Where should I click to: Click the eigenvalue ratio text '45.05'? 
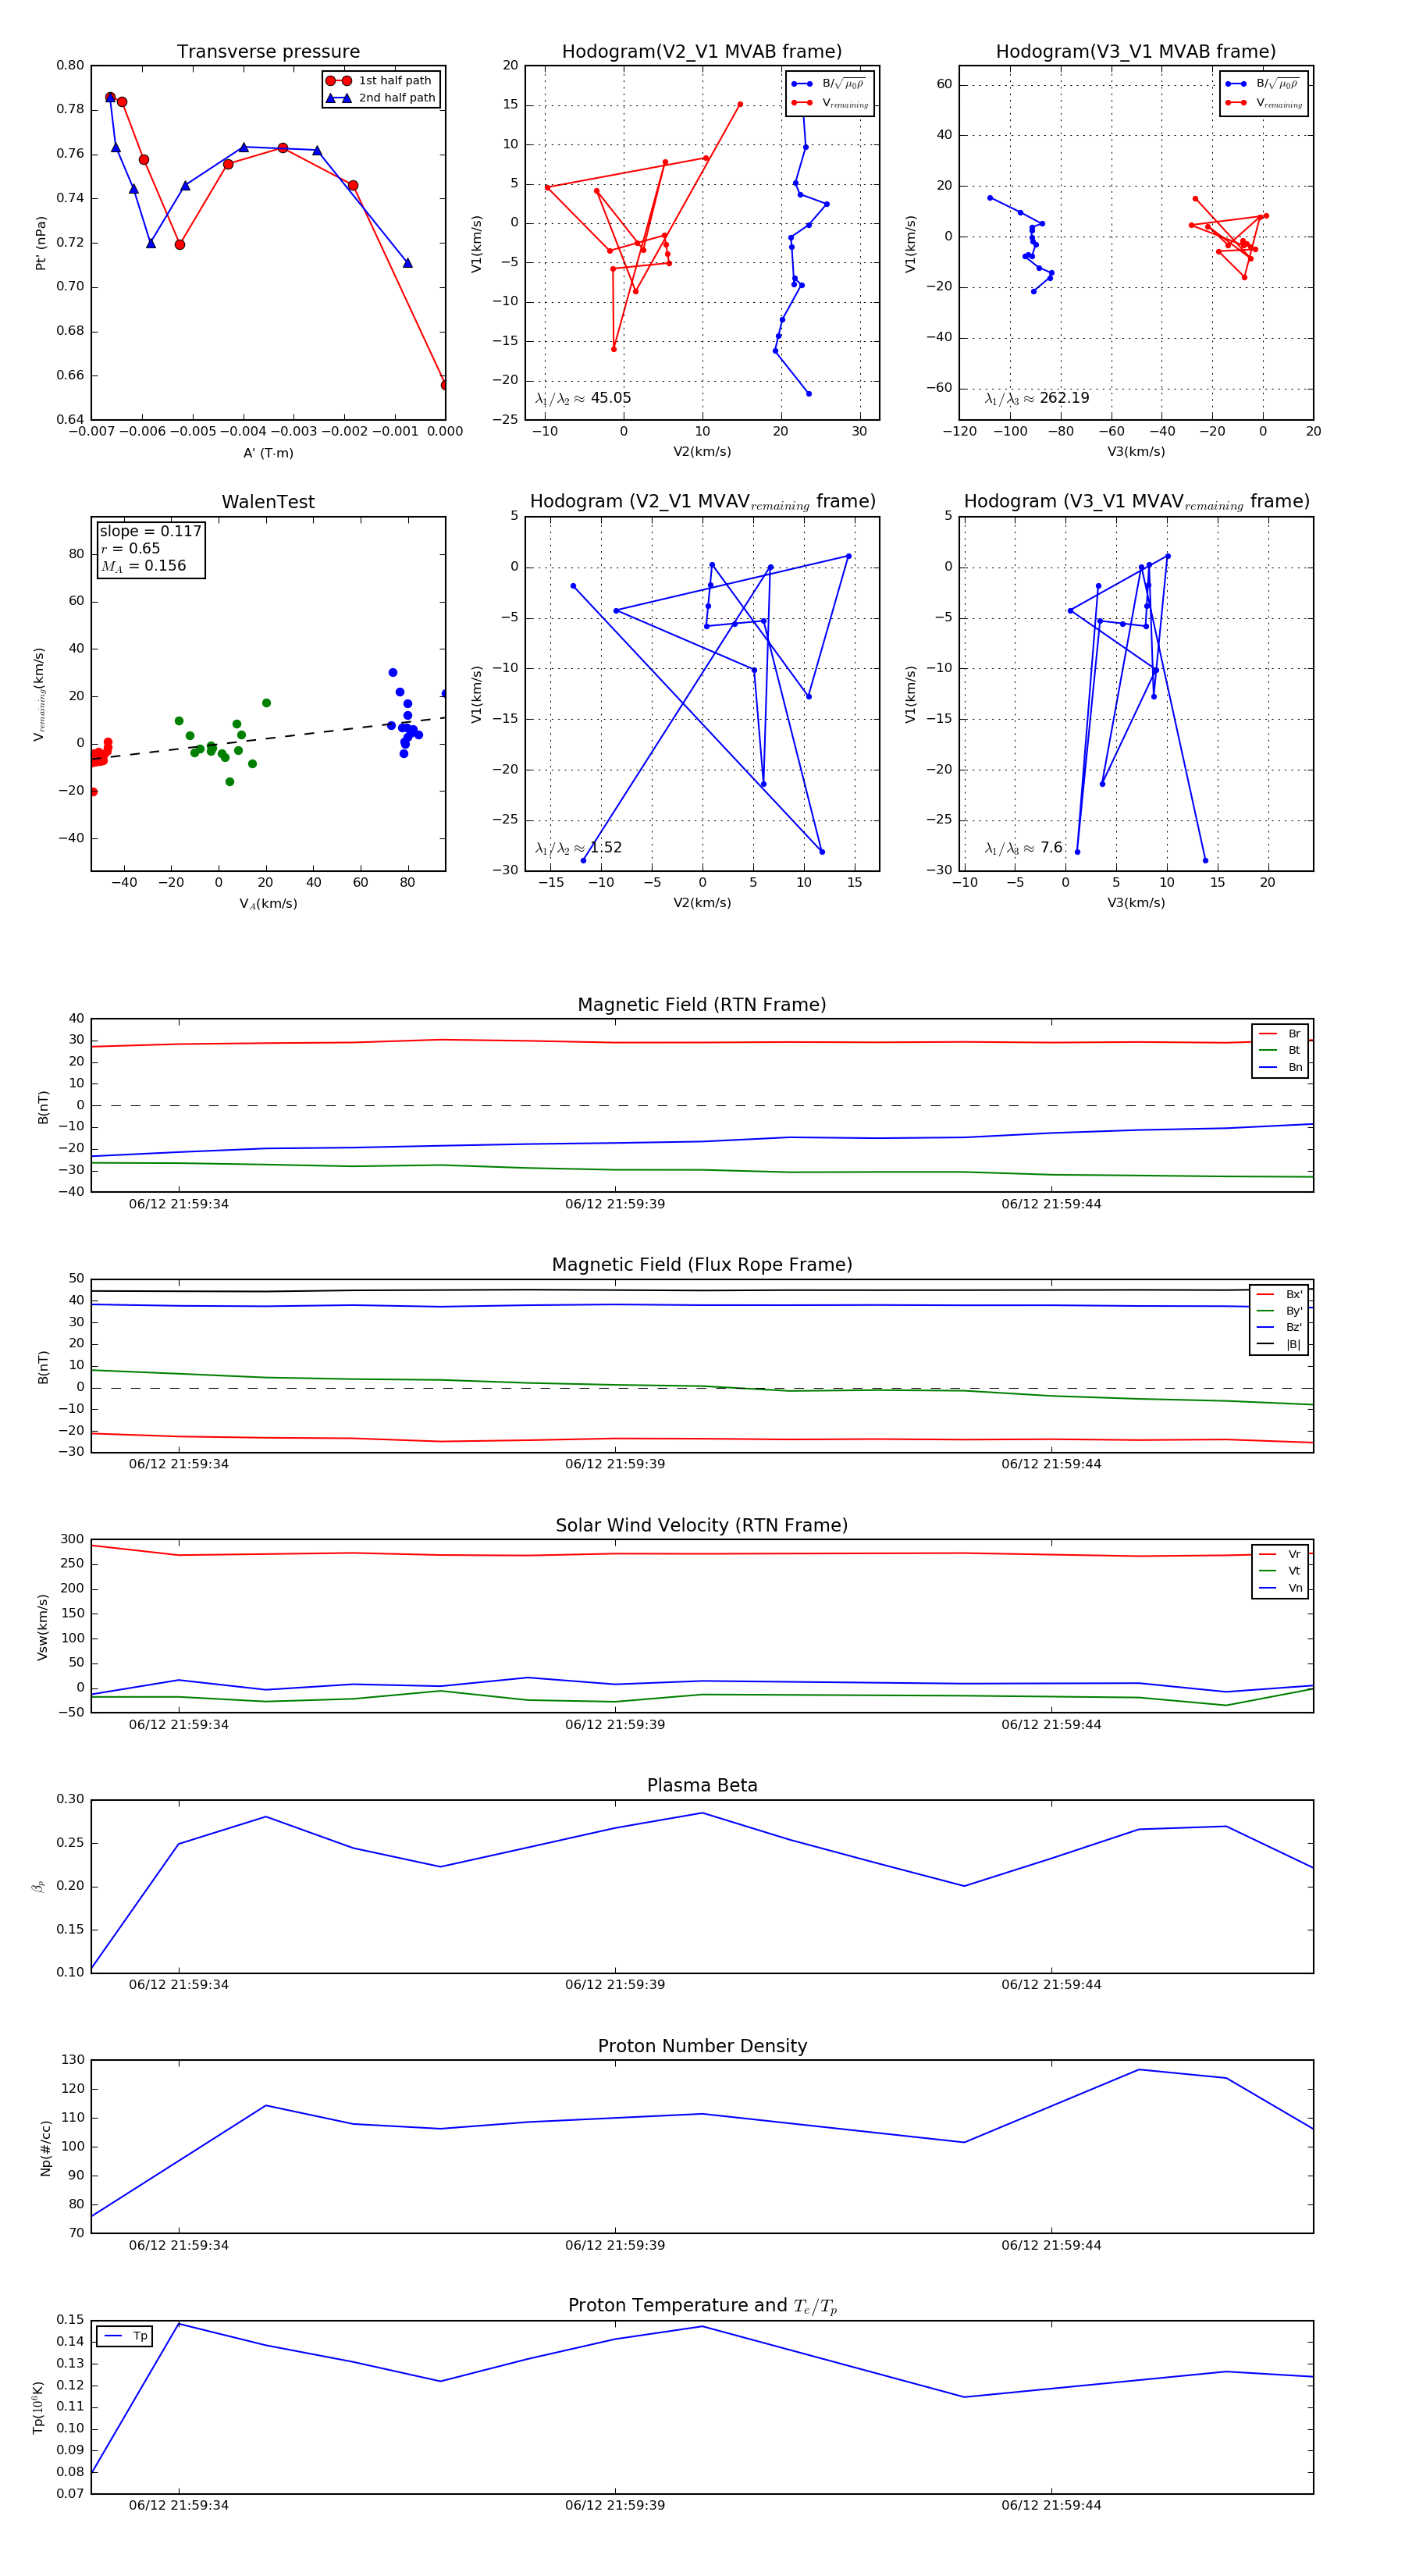(611, 398)
